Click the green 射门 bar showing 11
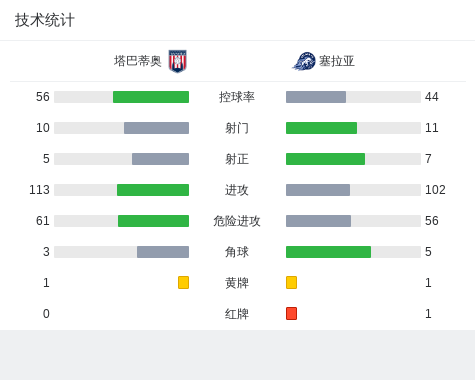The height and width of the screenshot is (380, 475). point(321,128)
